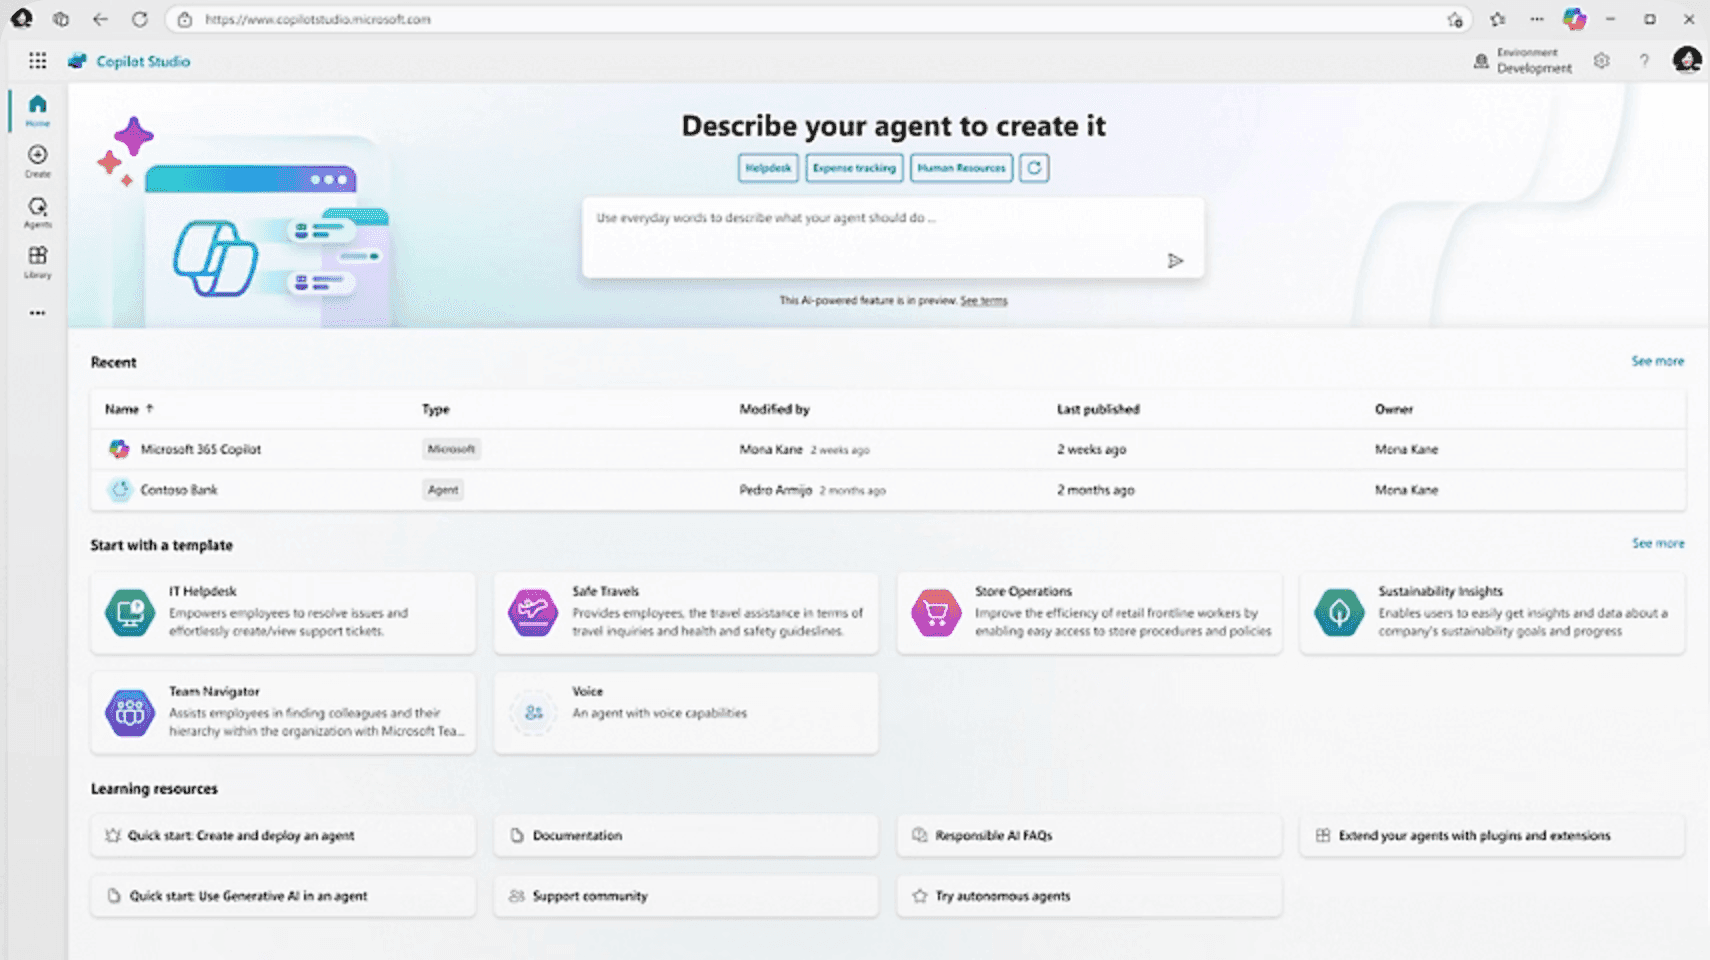Click the Modified by column header
Image resolution: width=1710 pixels, height=960 pixels.
pos(774,409)
